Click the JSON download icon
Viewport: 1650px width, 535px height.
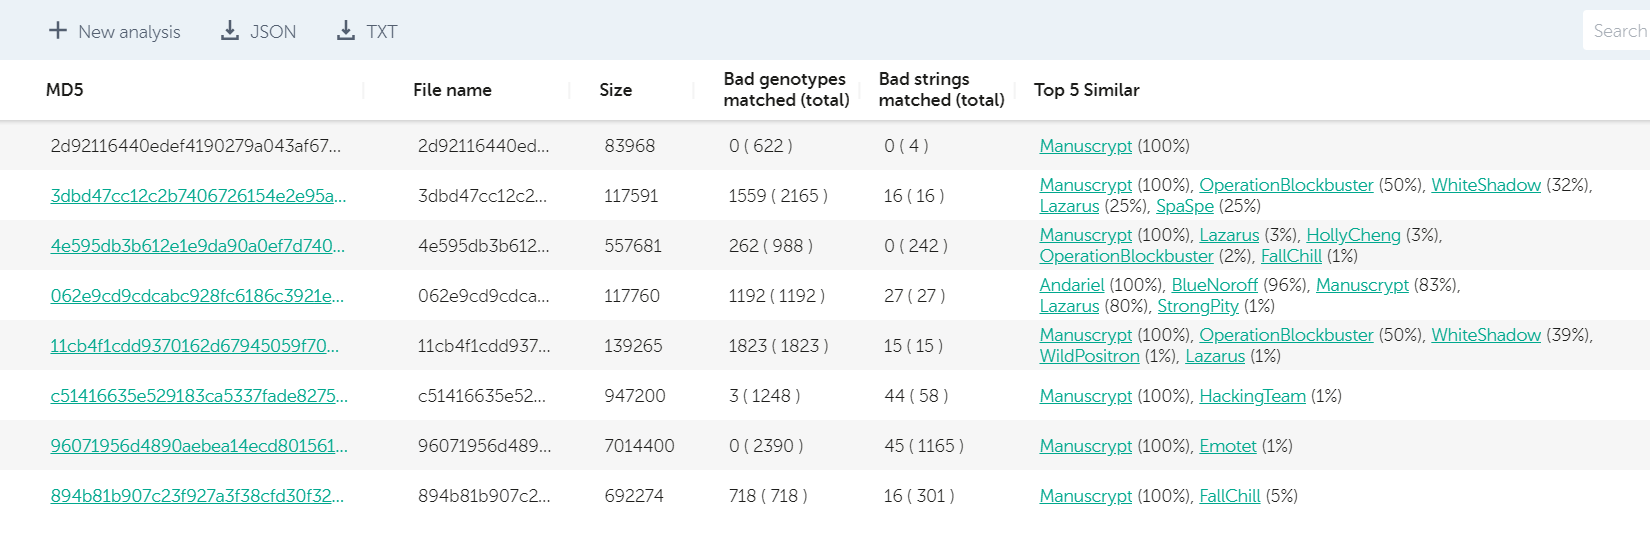(230, 31)
